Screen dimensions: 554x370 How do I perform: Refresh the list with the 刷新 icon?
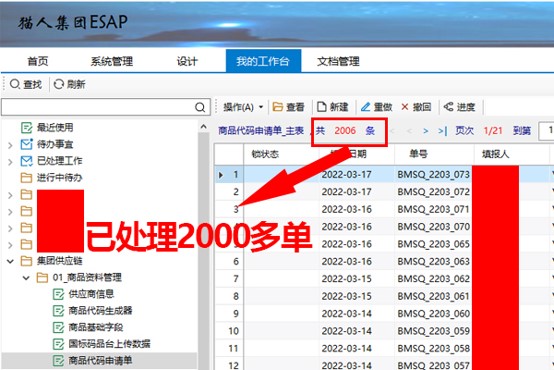click(59, 84)
